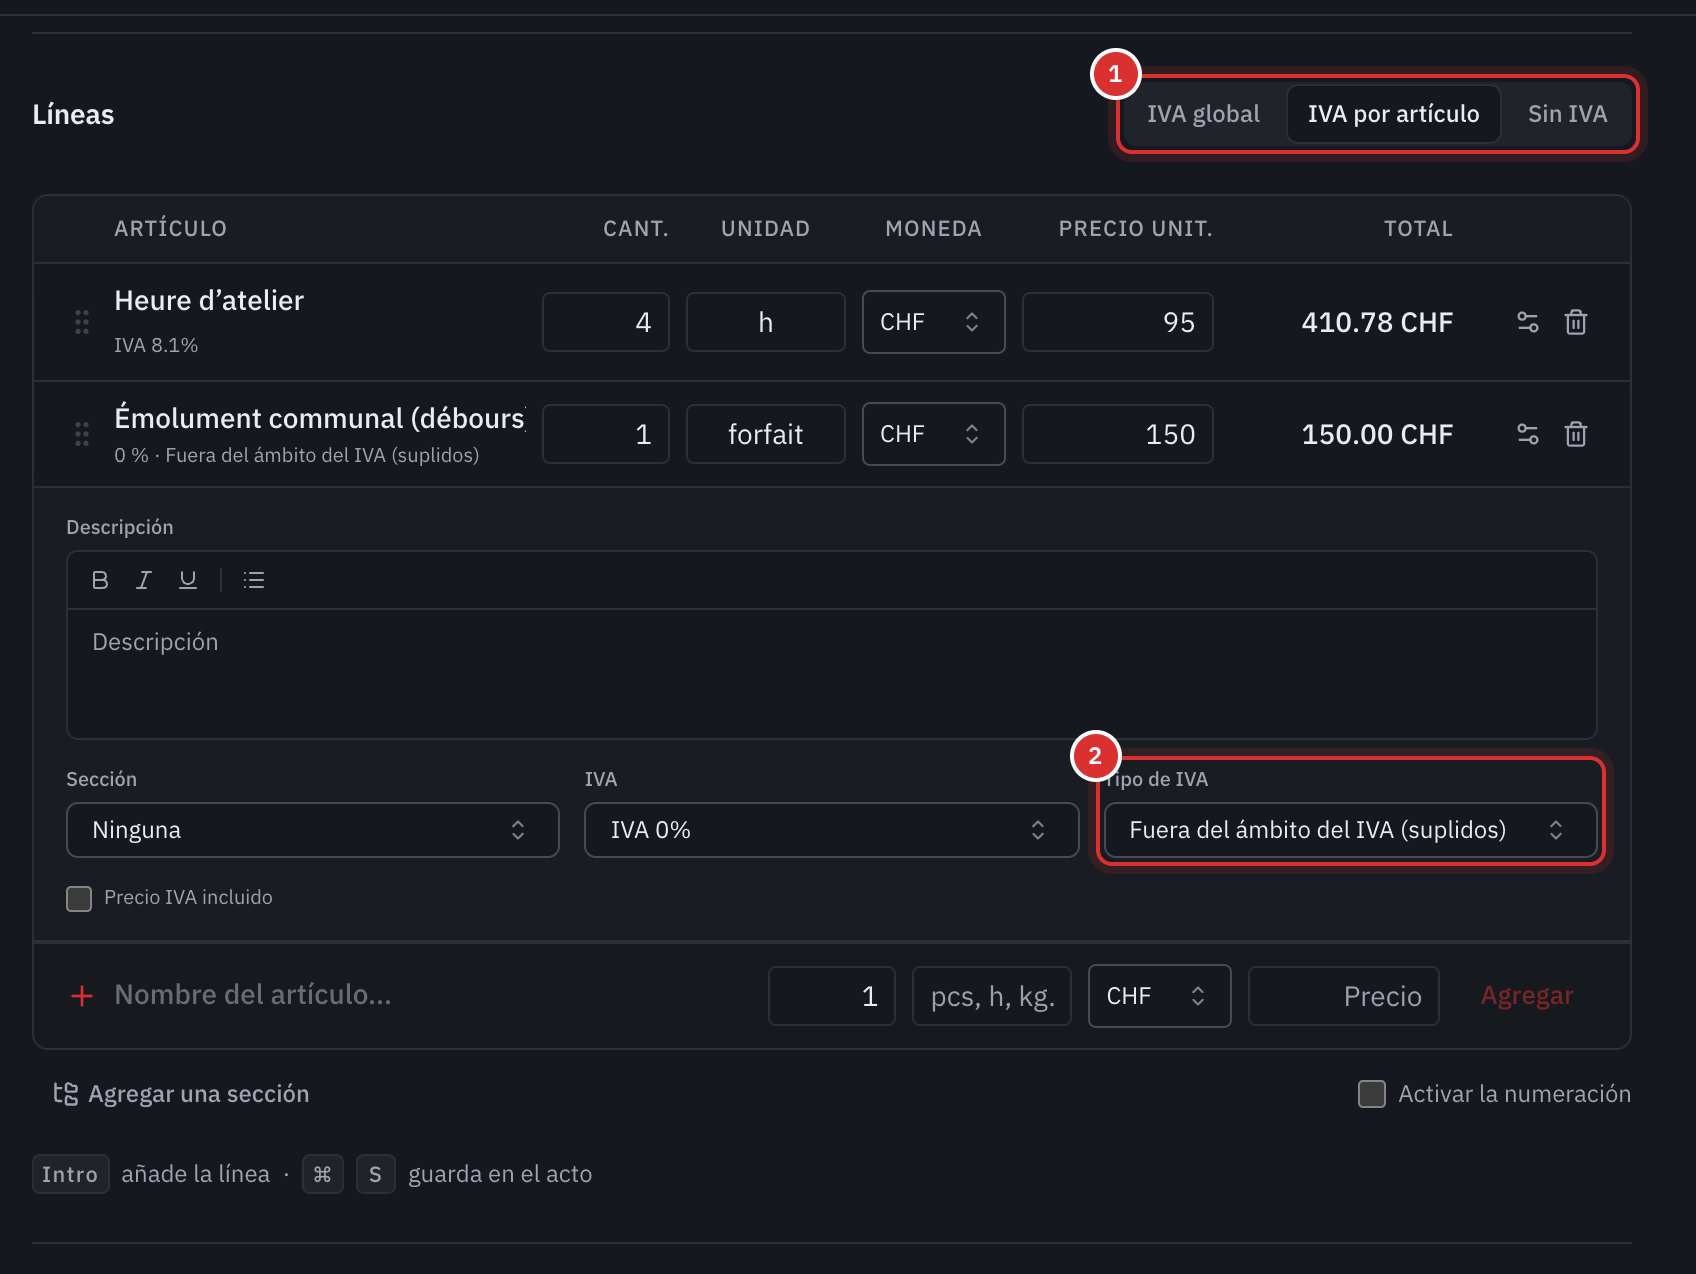Click unit price field showing 95

pyautogui.click(x=1117, y=322)
